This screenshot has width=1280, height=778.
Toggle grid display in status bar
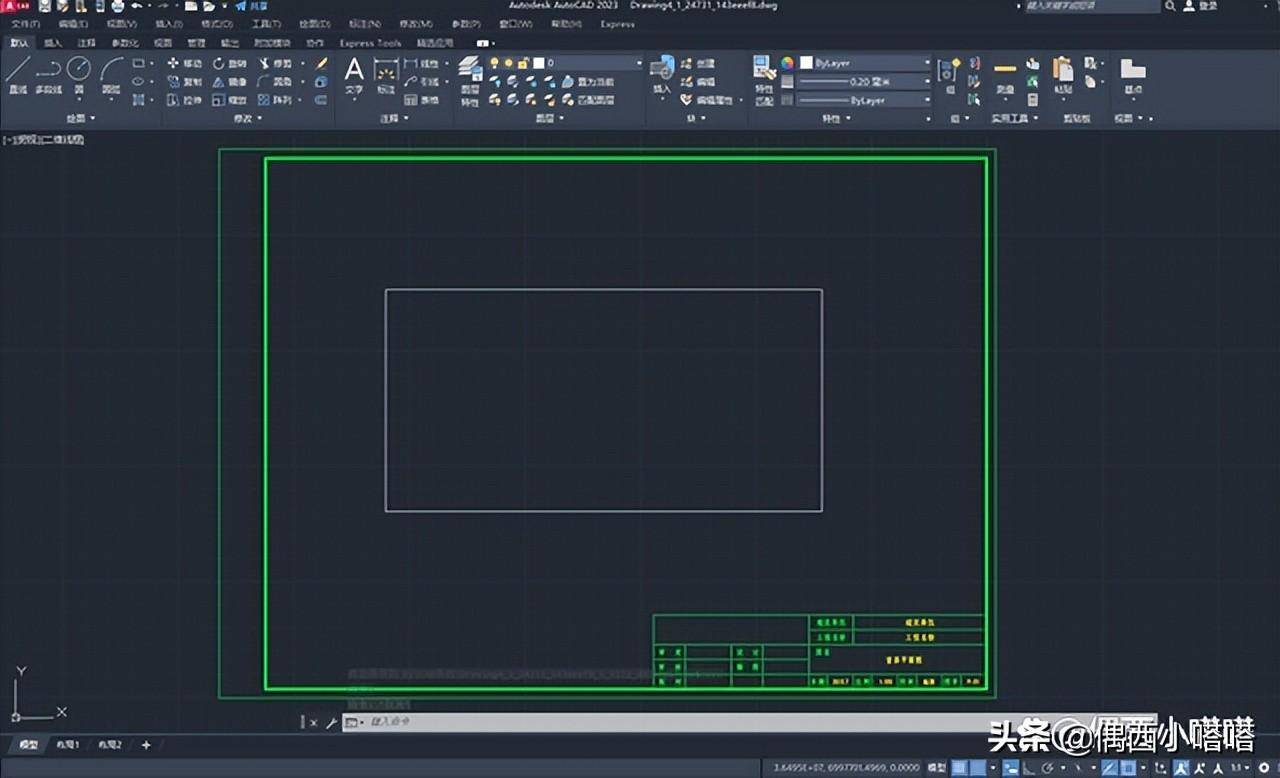(x=960, y=768)
